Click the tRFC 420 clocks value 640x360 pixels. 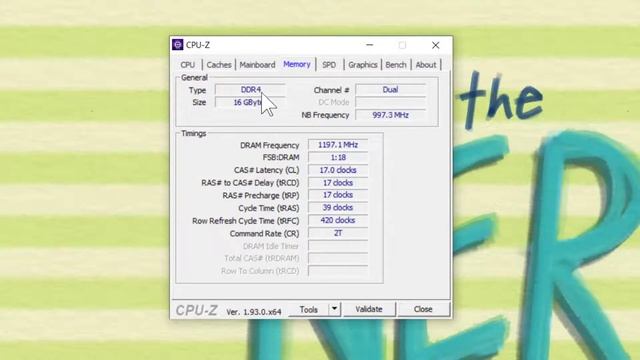(x=338, y=220)
